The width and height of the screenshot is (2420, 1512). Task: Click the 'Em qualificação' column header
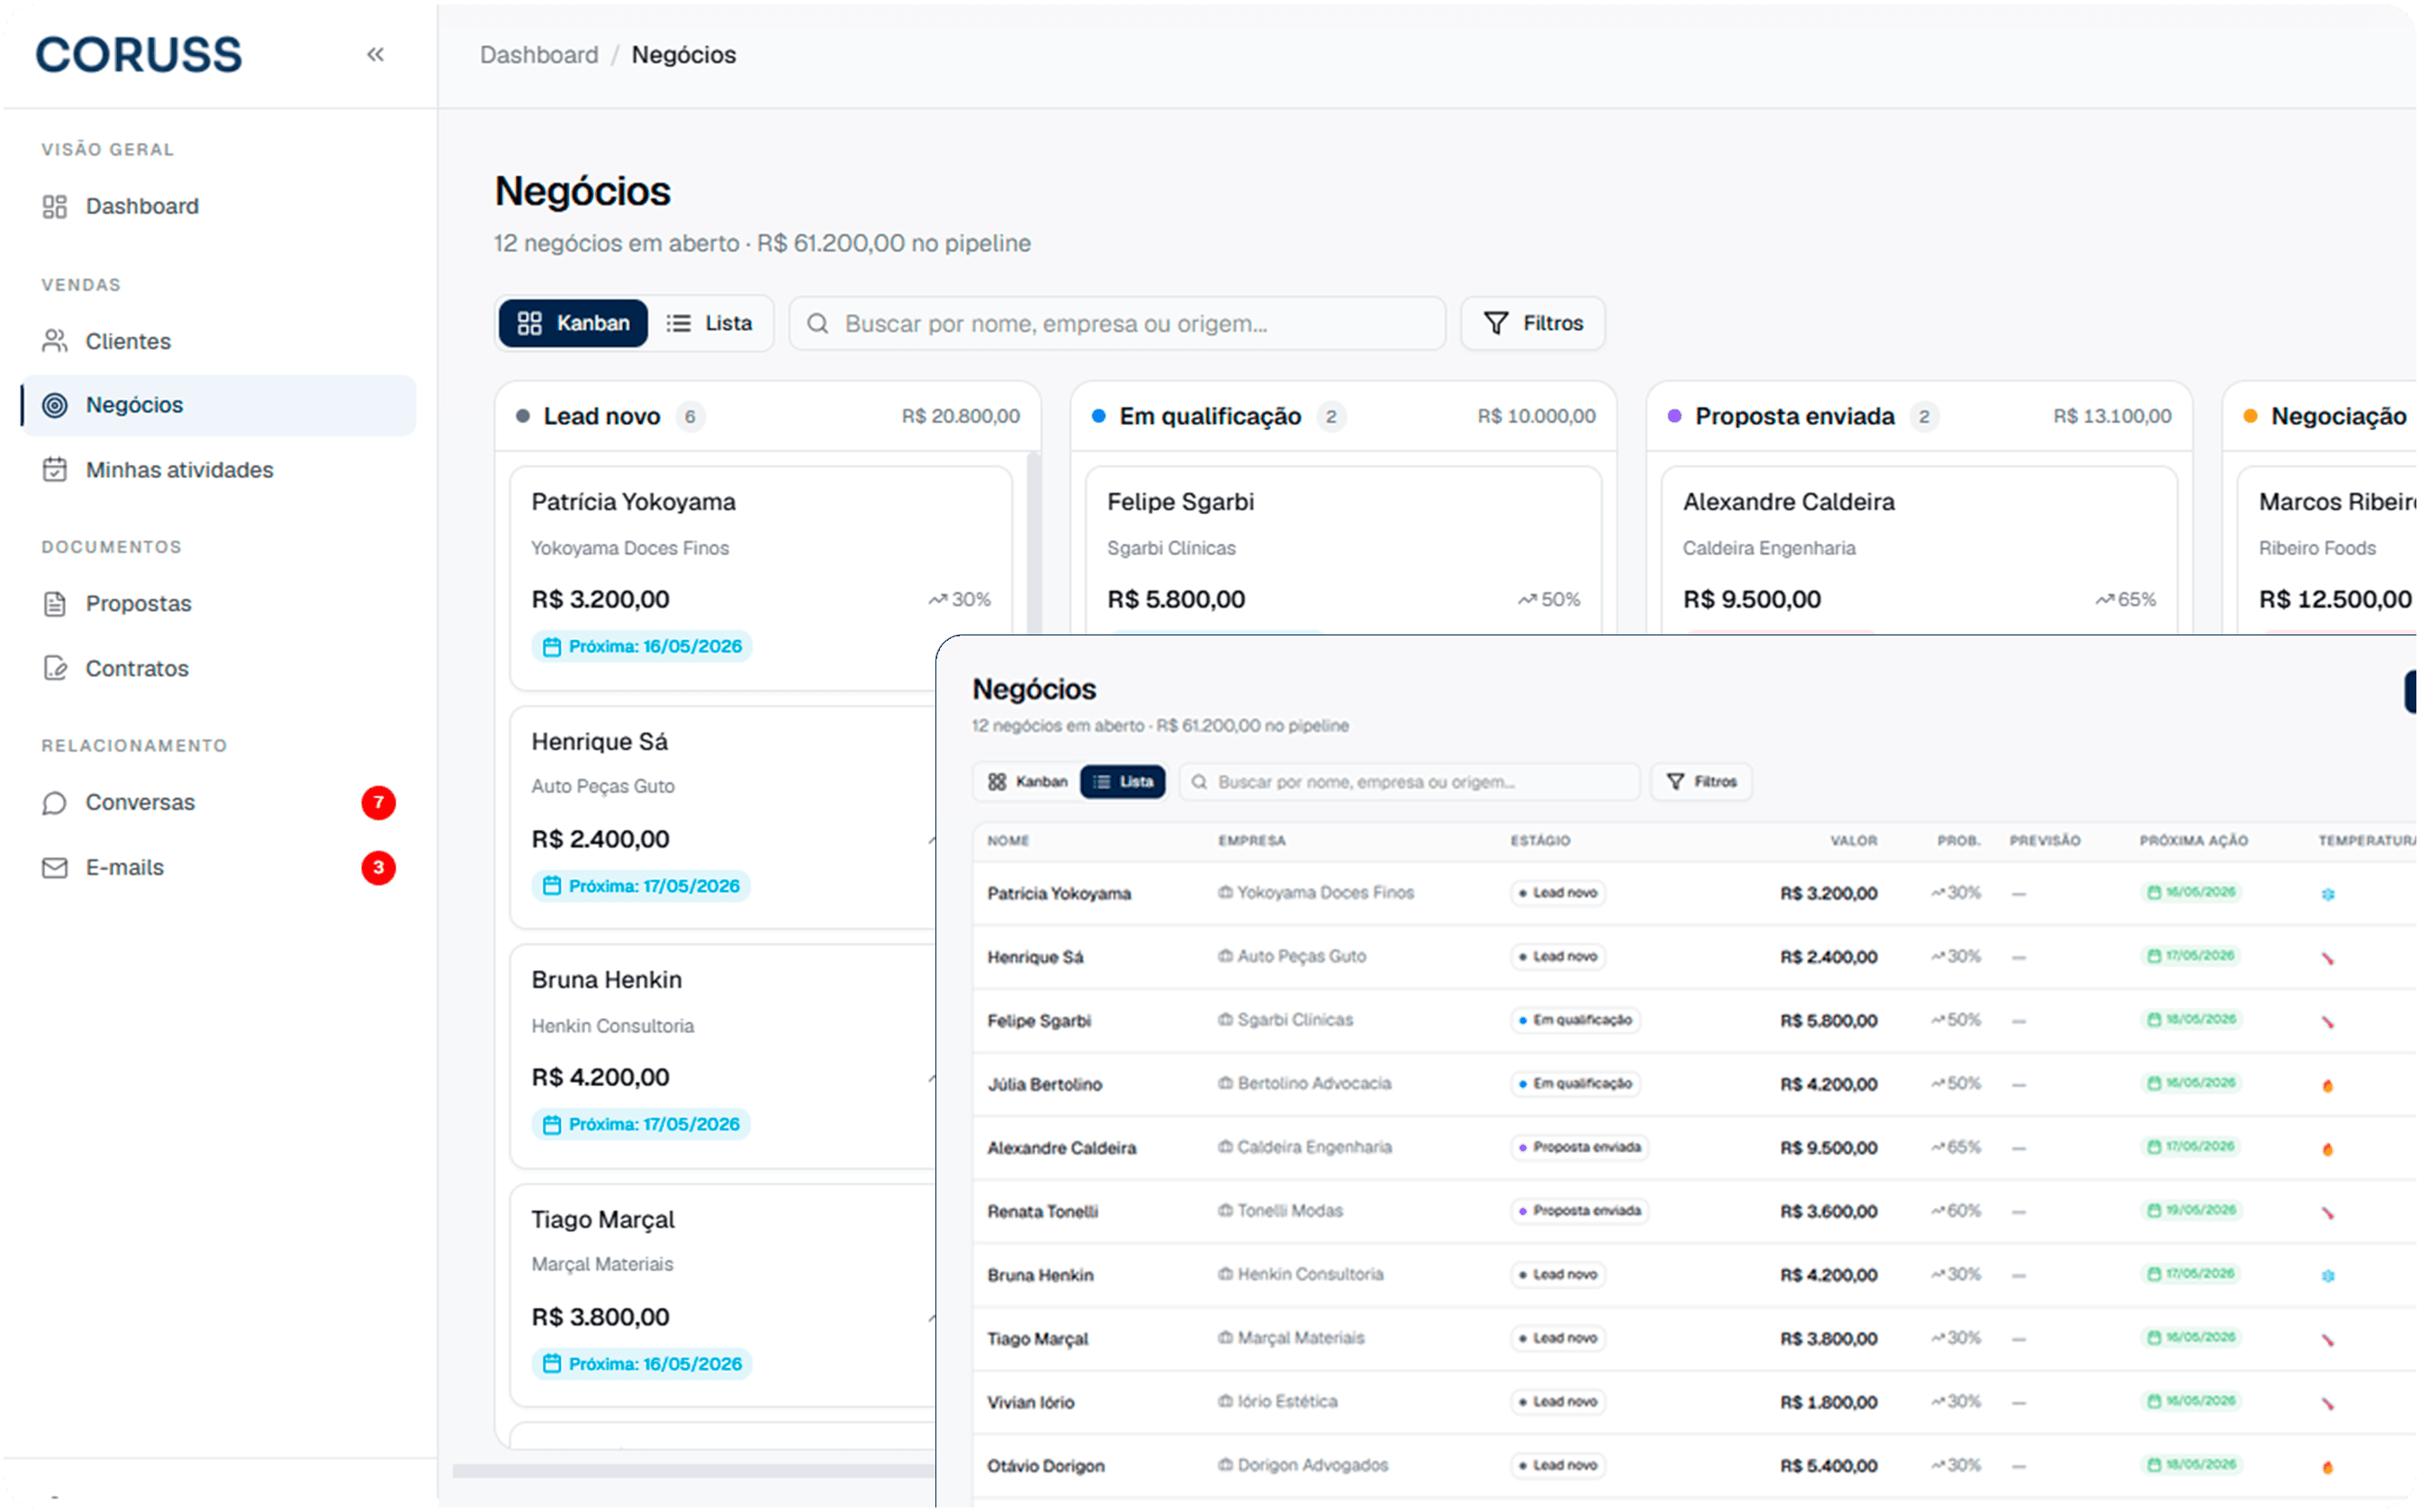1344,416
